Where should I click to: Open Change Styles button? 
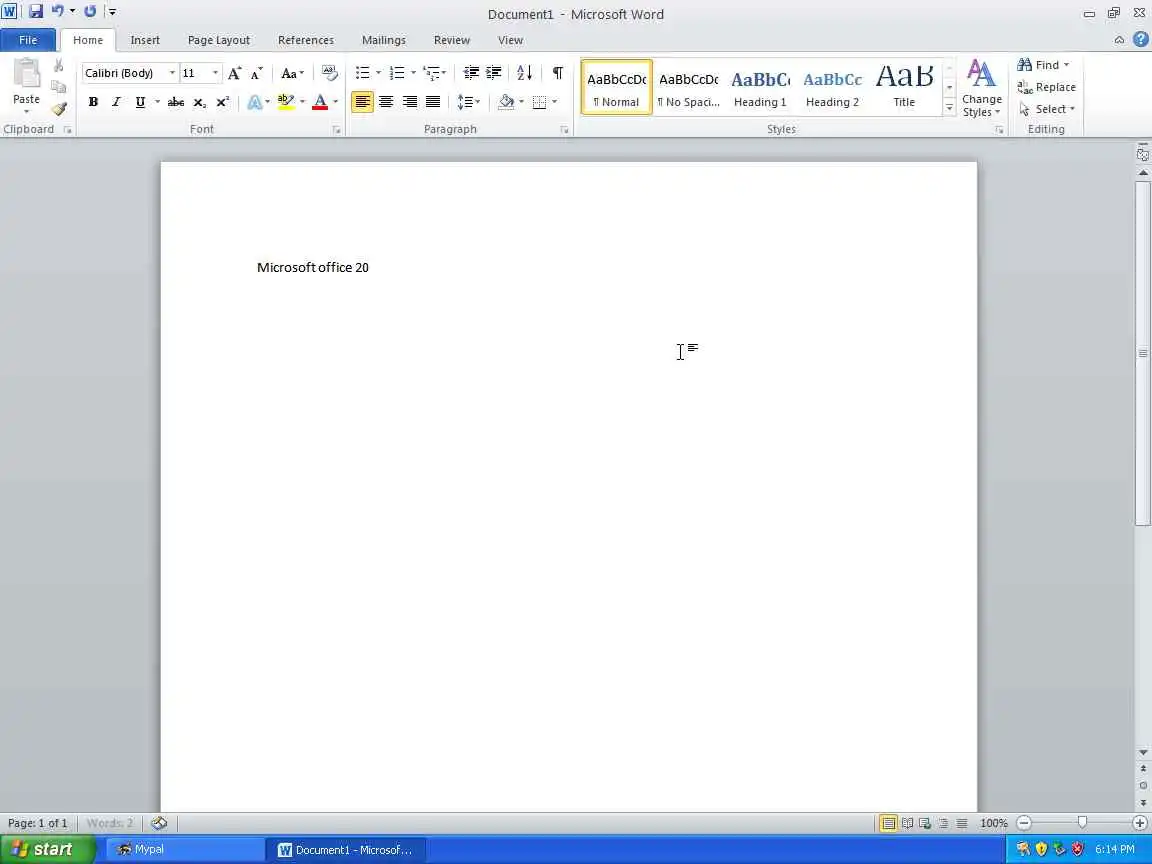[x=982, y=88]
